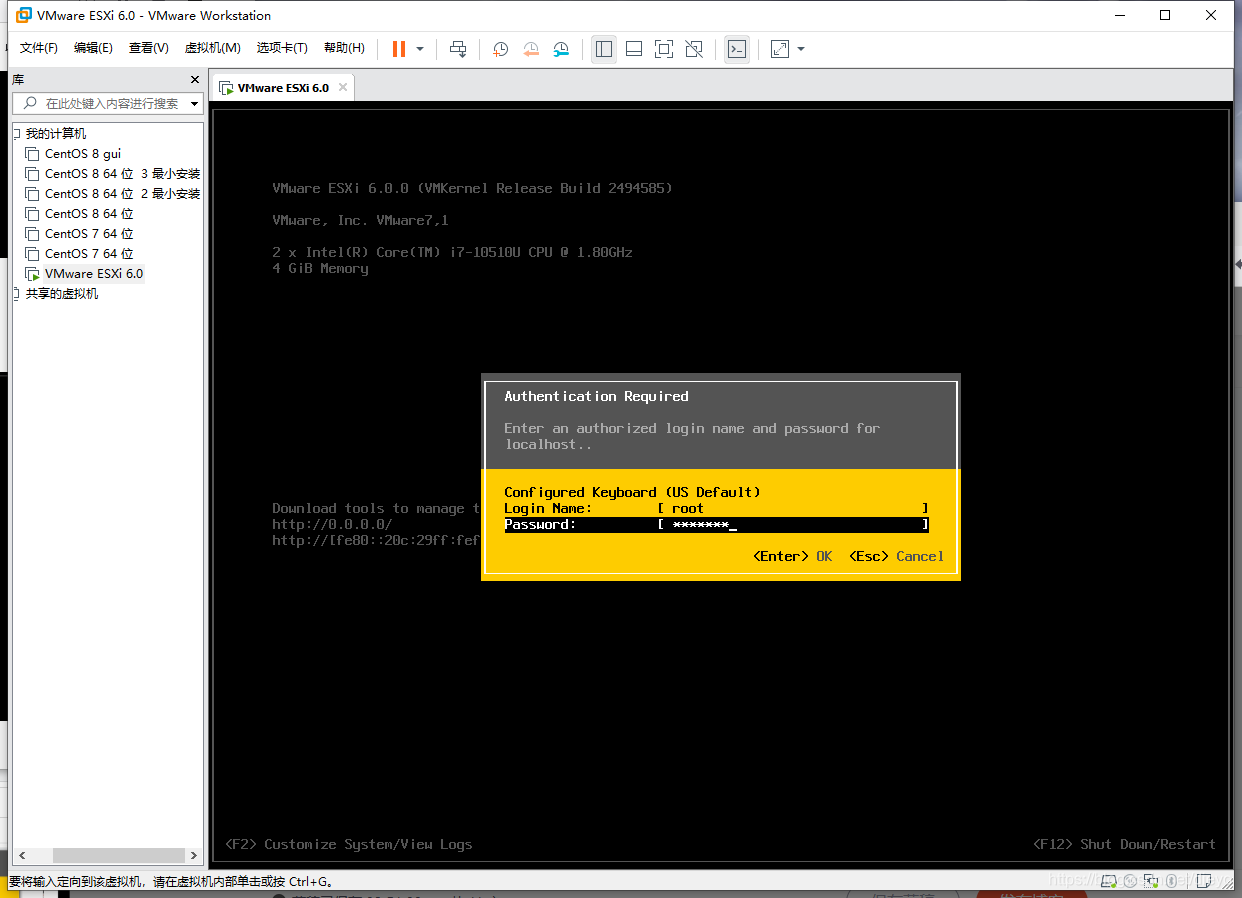Open the 选项卡(T) menu
The width and height of the screenshot is (1242, 898).
pyautogui.click(x=282, y=48)
